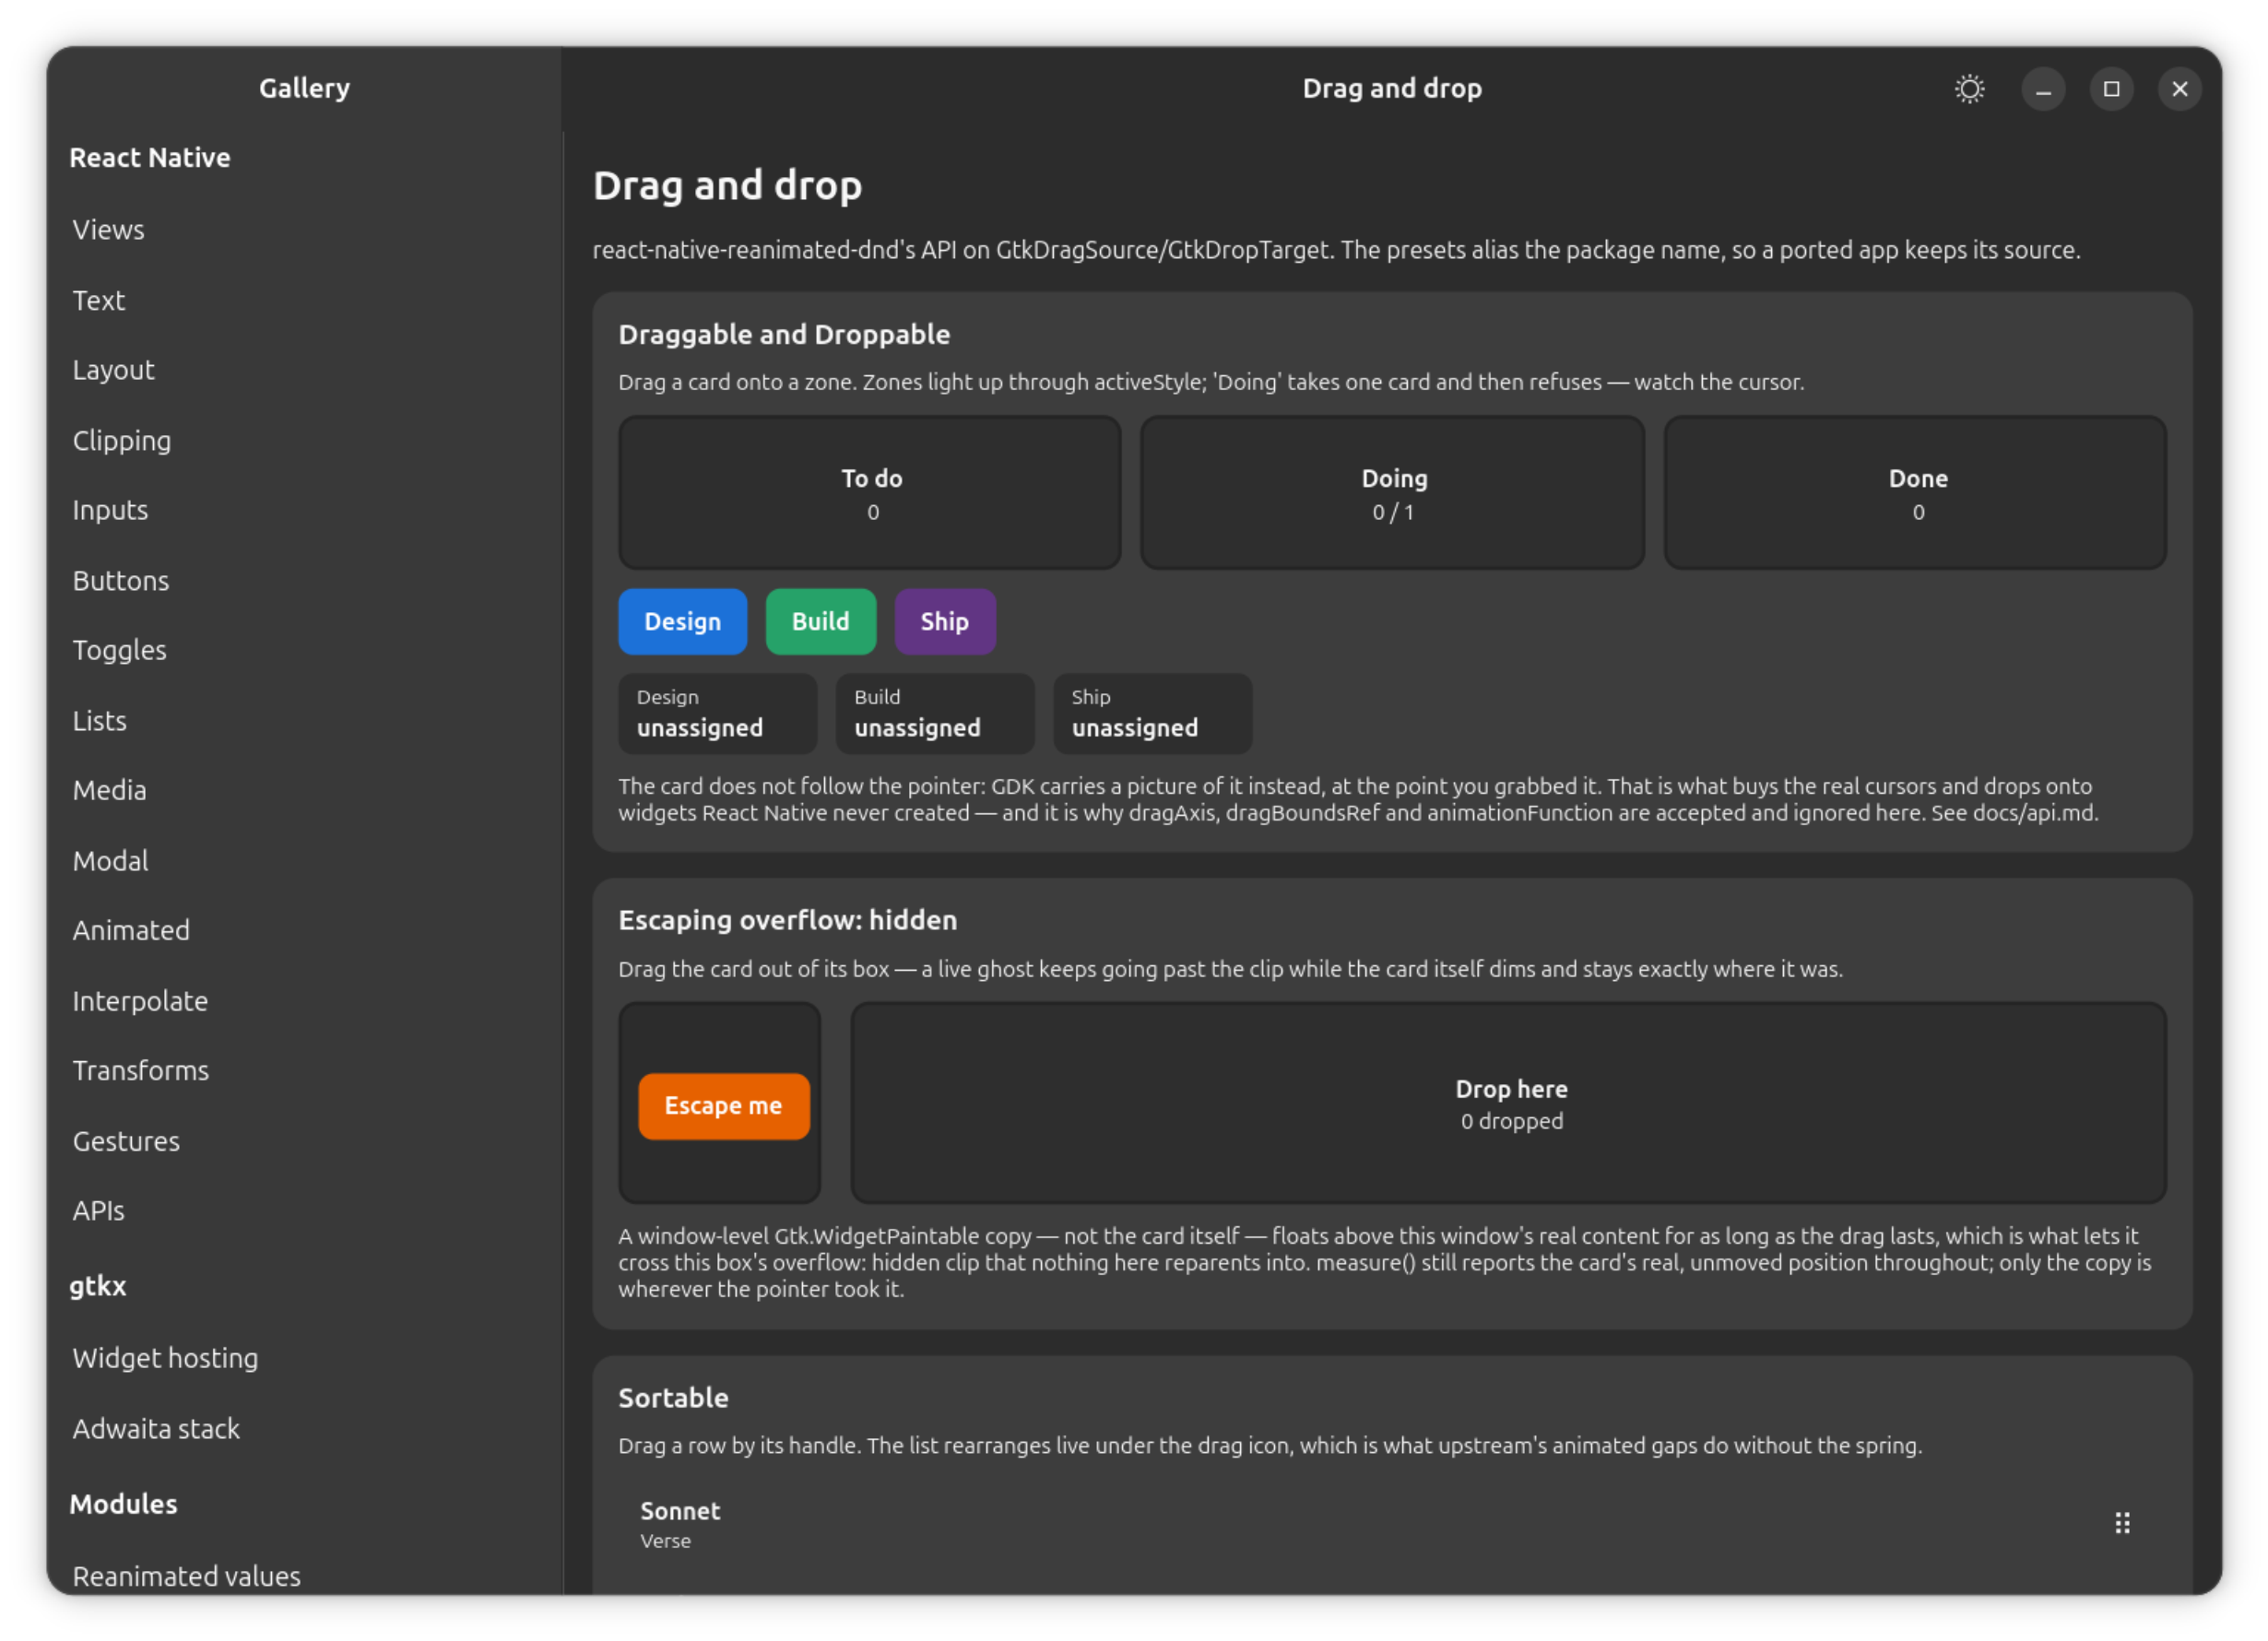Click the Done drop zone
The image size is (2268, 1641).
pyautogui.click(x=1915, y=493)
